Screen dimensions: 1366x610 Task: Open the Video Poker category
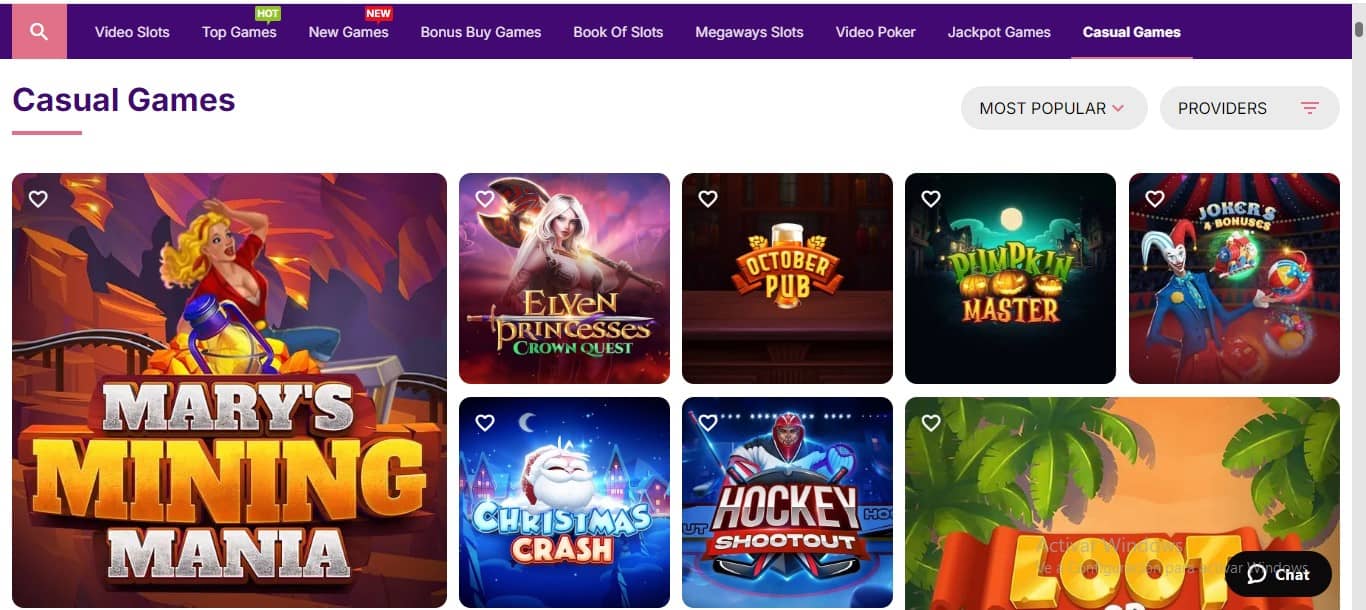tap(875, 32)
